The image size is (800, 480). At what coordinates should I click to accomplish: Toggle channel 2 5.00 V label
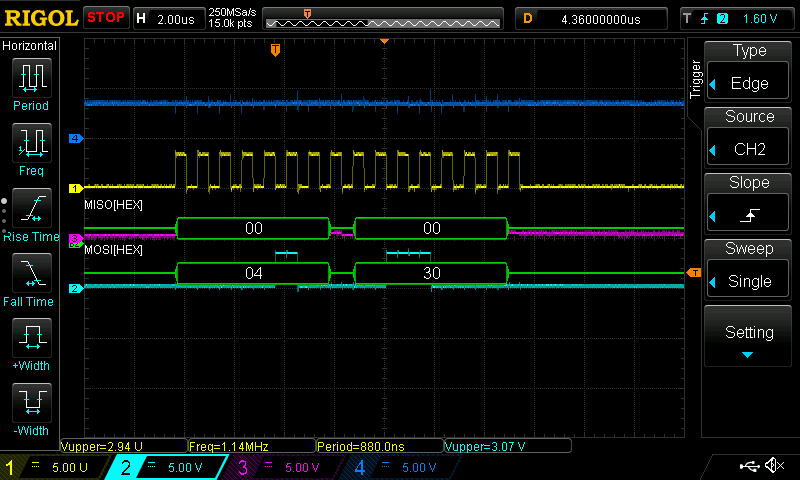166,467
